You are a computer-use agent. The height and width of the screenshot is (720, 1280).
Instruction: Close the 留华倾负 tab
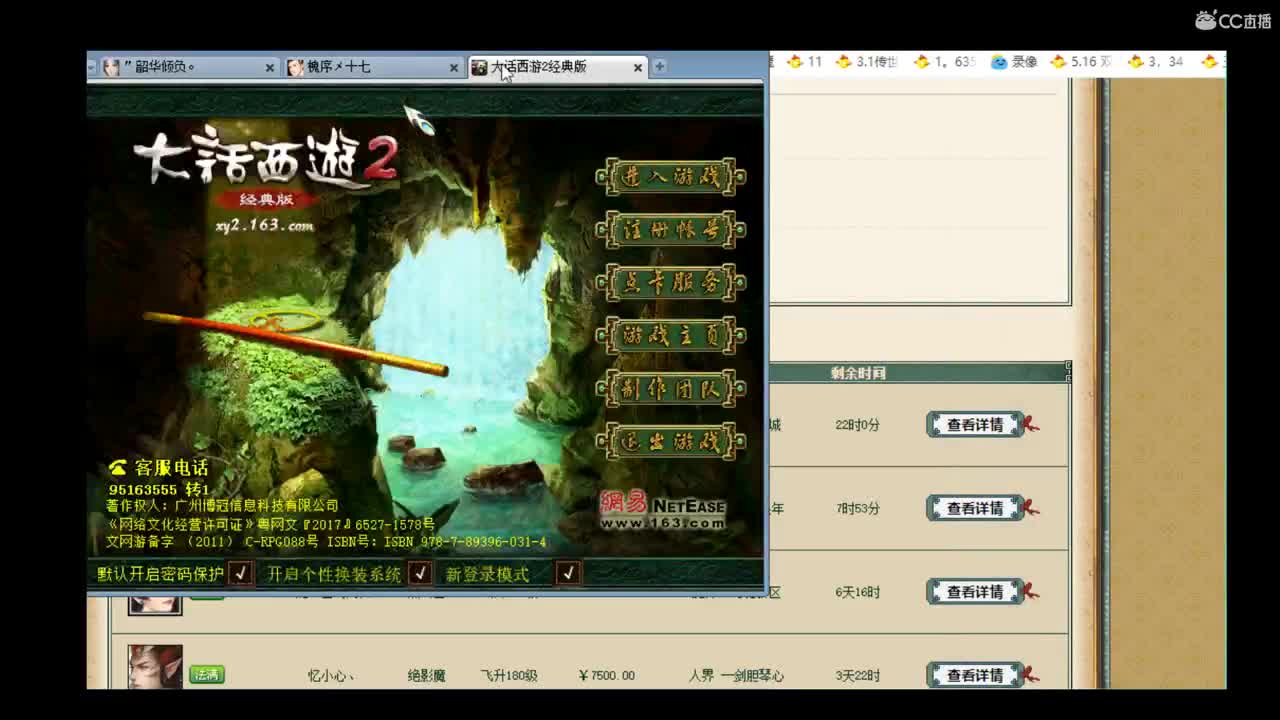pyautogui.click(x=269, y=68)
